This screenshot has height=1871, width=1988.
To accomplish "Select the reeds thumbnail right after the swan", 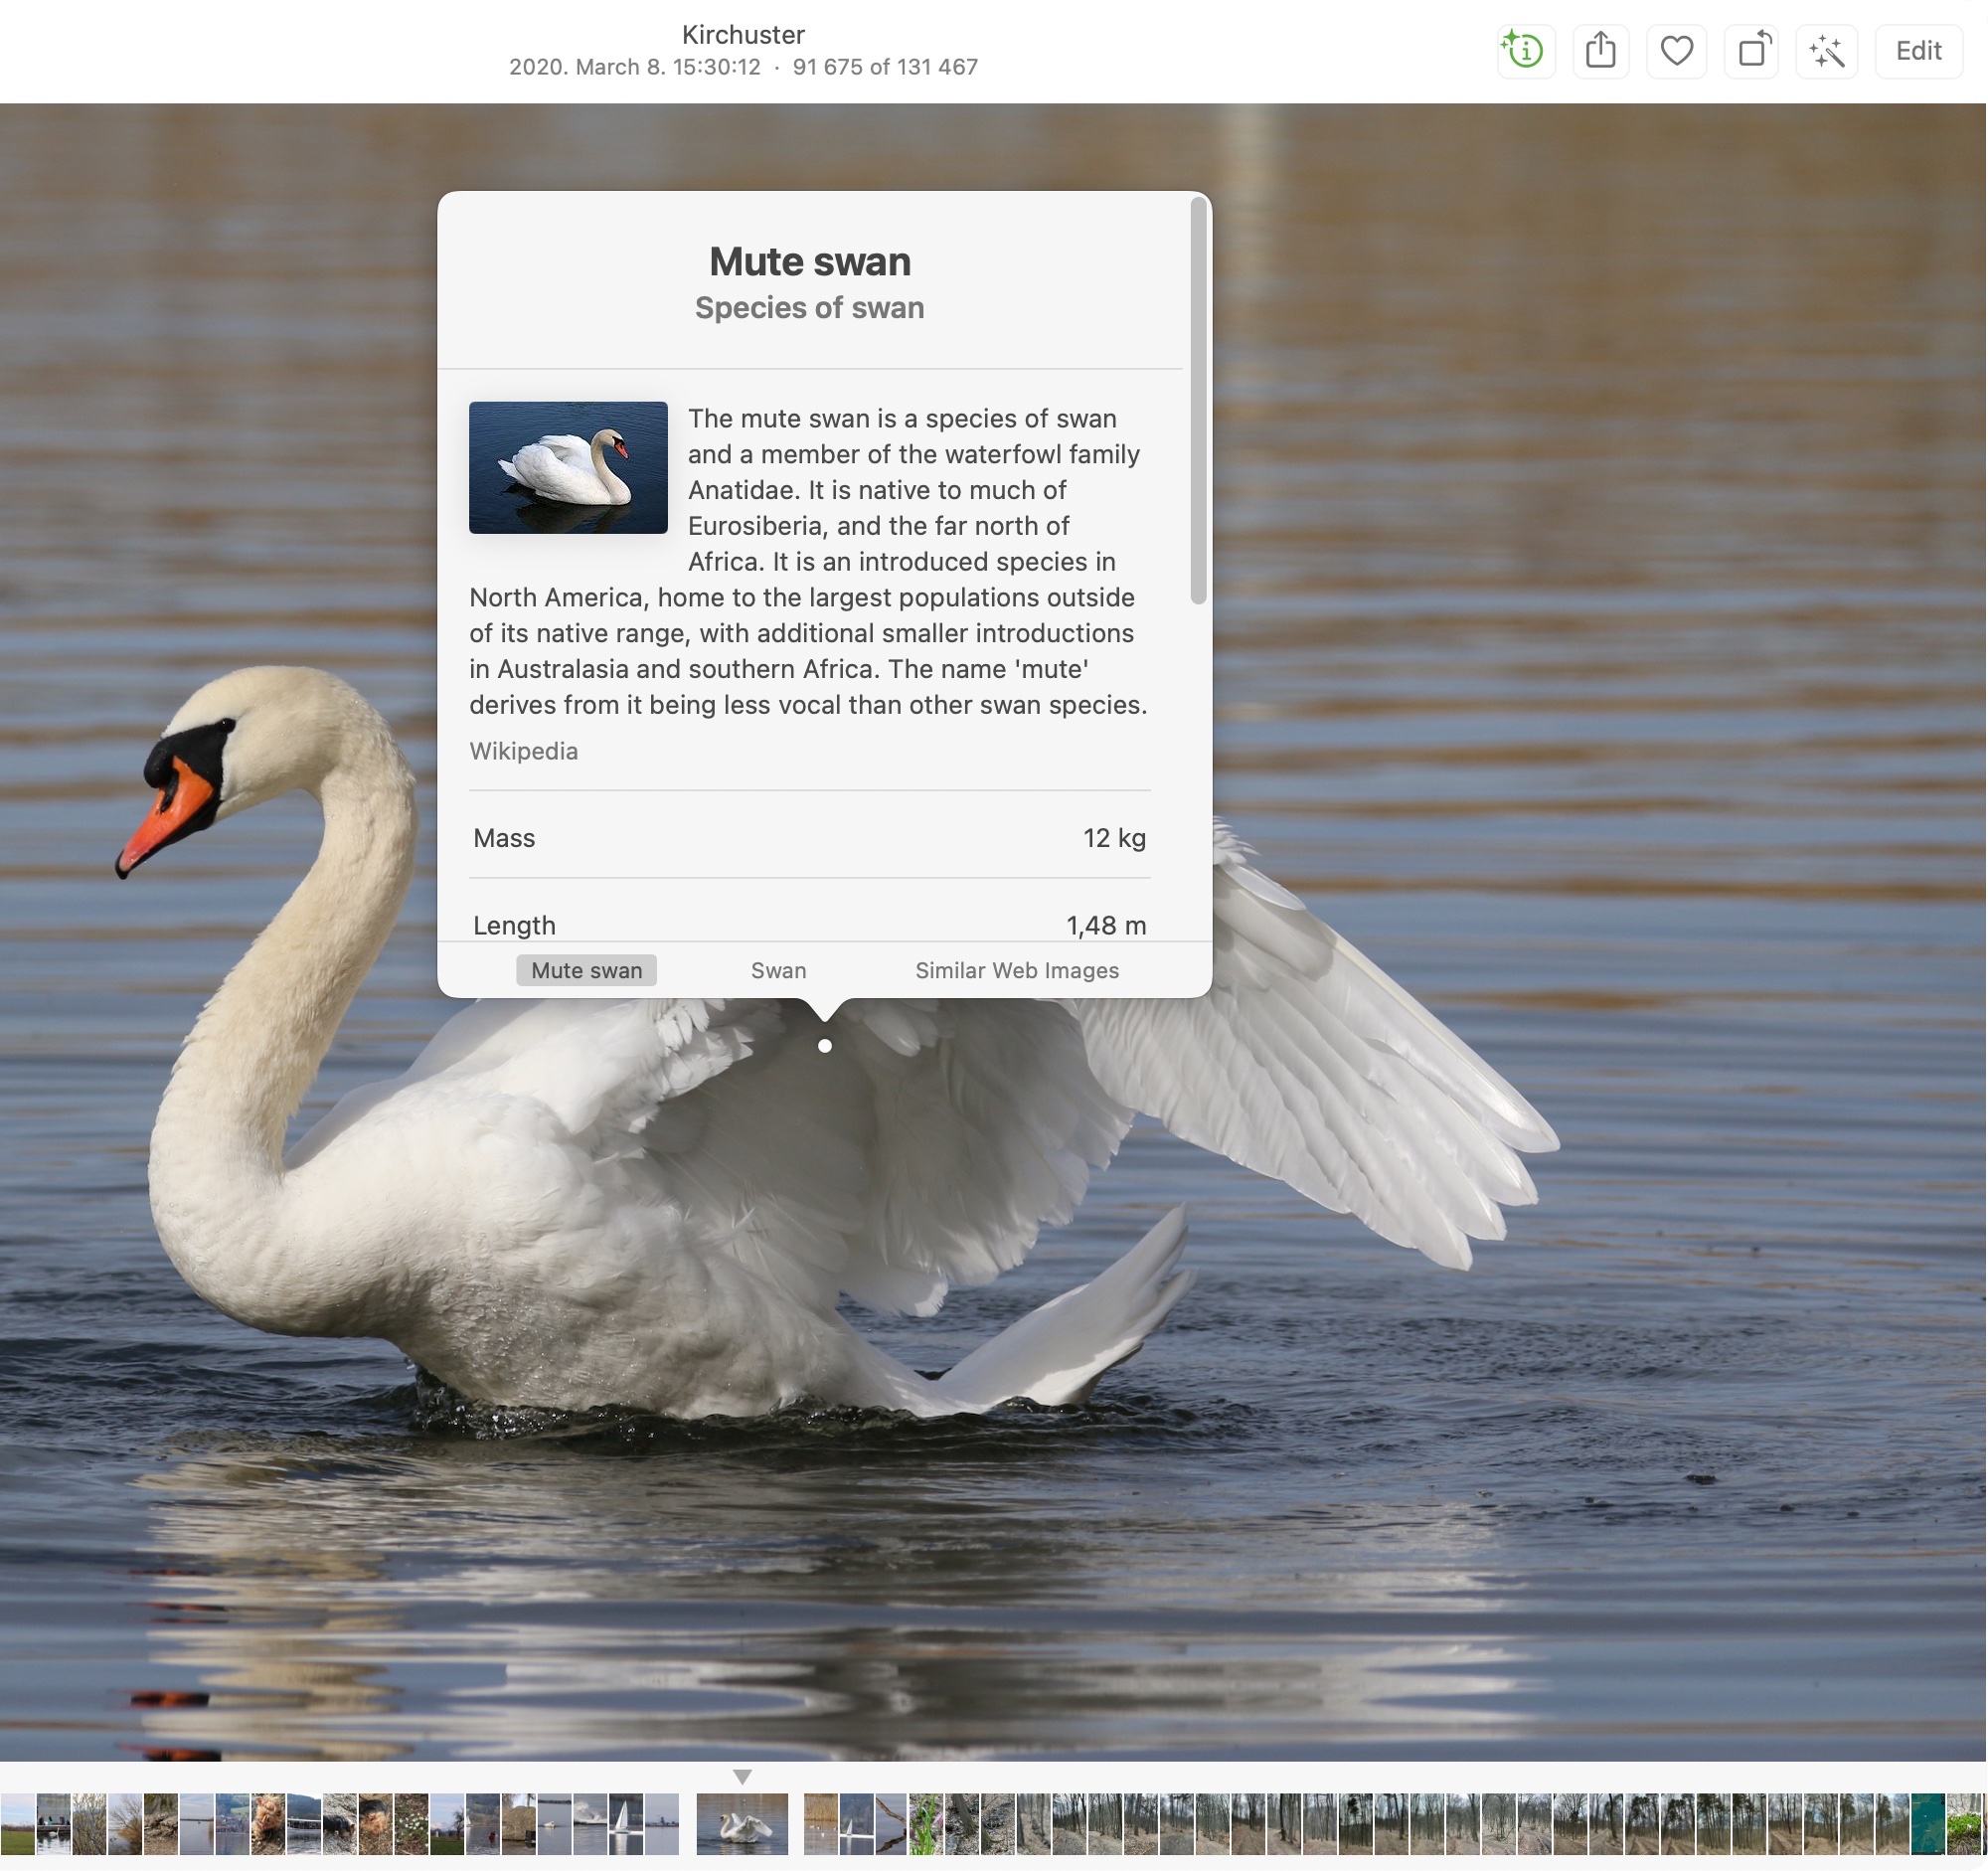I will tap(821, 1825).
